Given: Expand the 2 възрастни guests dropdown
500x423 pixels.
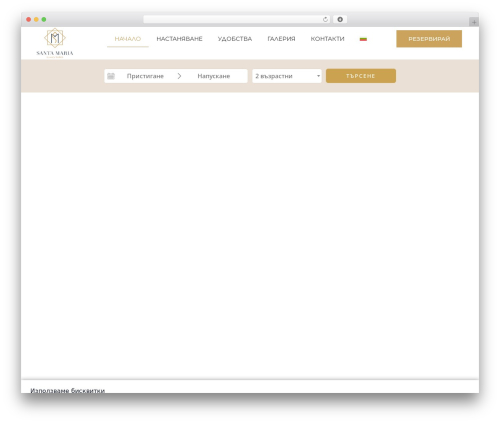Looking at the screenshot, I should pos(287,76).
